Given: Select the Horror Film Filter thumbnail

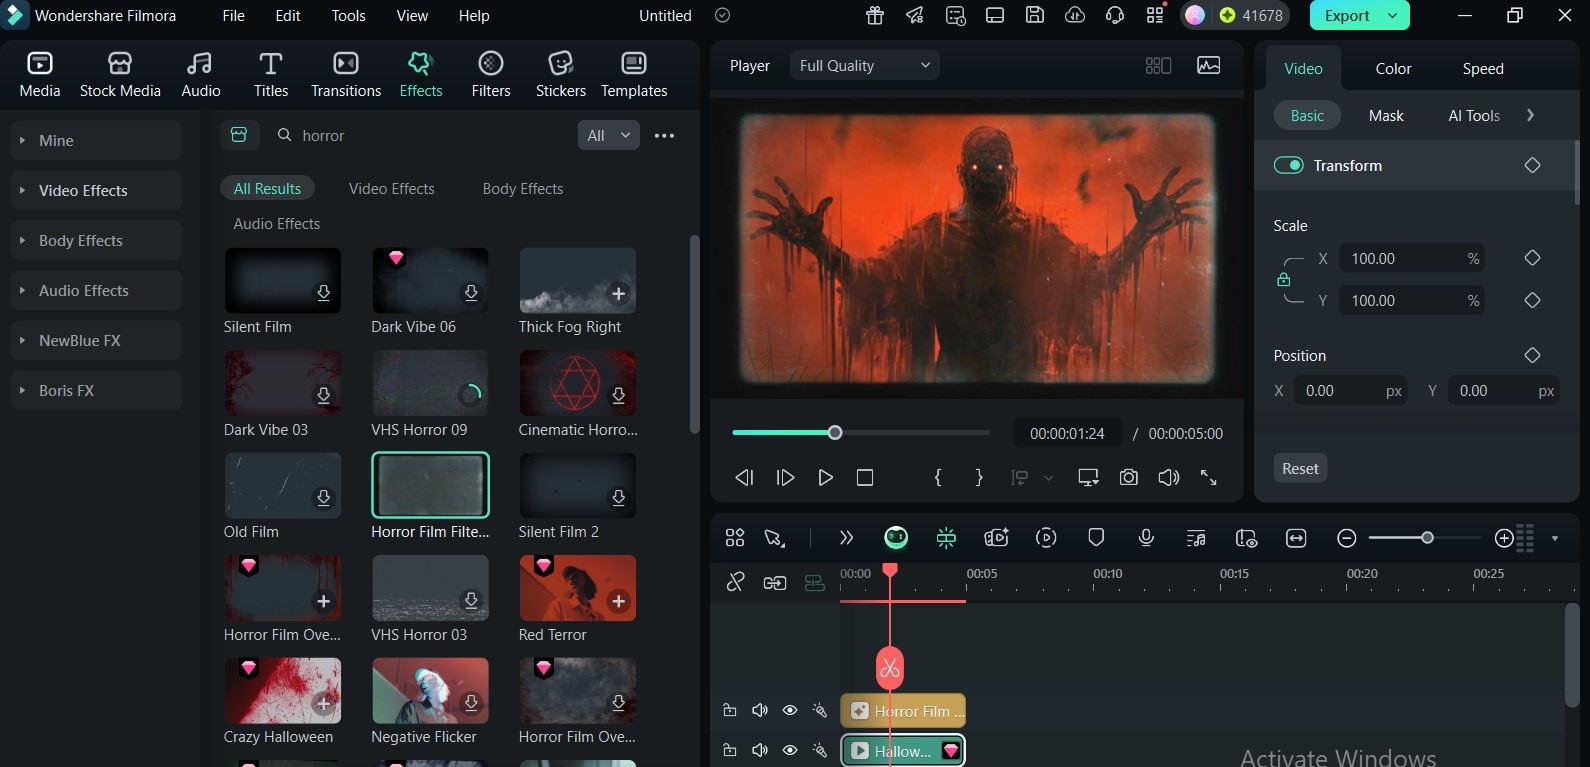Looking at the screenshot, I should (430, 485).
